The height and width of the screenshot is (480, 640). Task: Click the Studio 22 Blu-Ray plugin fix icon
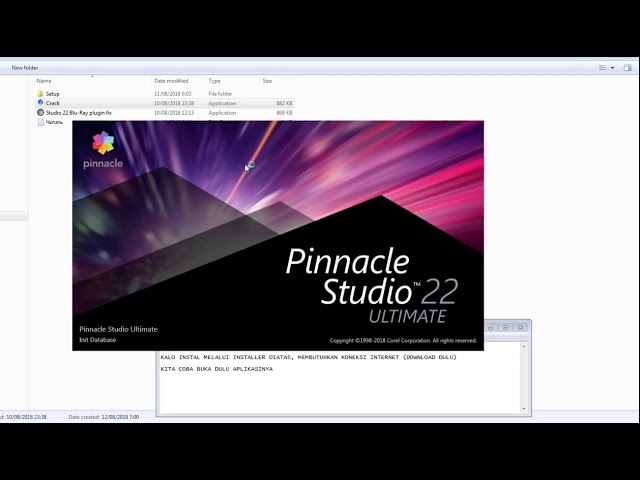click(x=40, y=112)
